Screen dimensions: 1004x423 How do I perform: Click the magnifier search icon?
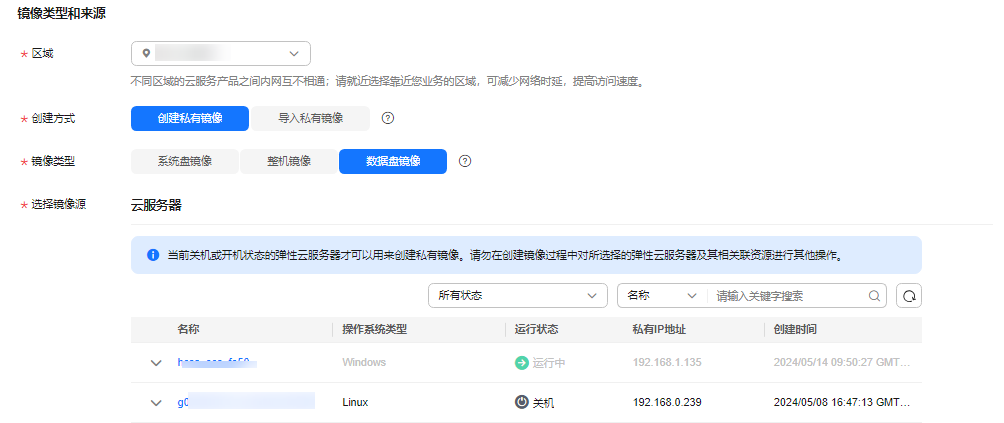click(x=874, y=296)
